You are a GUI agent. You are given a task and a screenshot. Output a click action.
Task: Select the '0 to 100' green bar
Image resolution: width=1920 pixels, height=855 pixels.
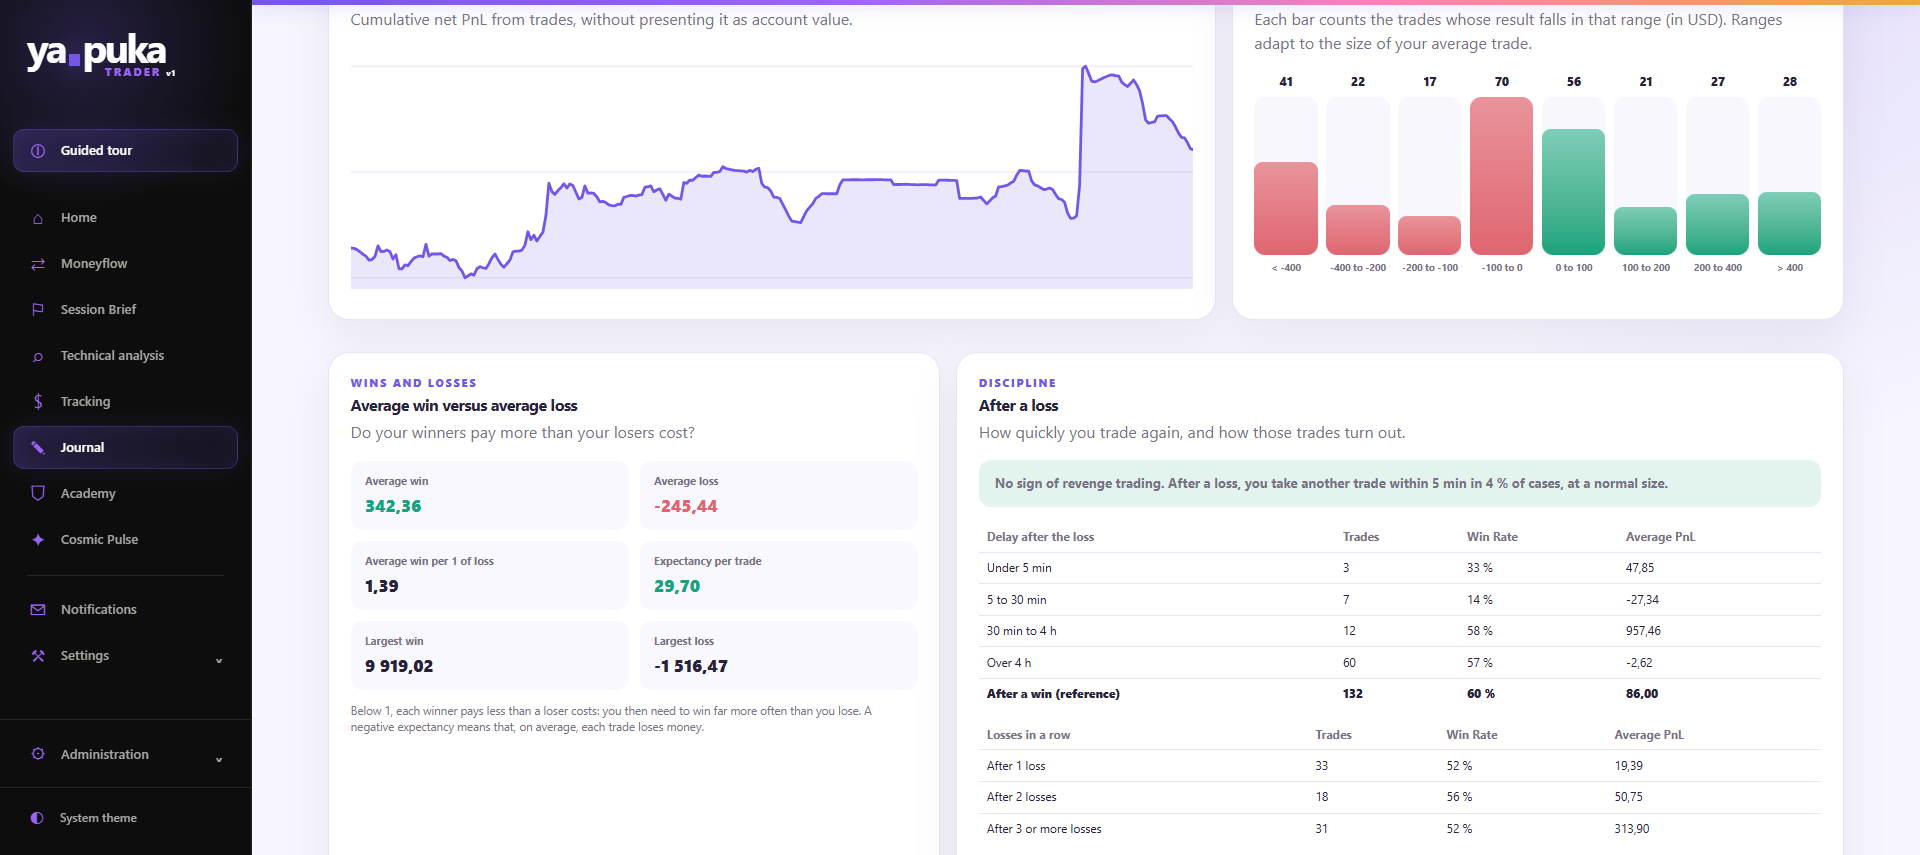tap(1574, 192)
